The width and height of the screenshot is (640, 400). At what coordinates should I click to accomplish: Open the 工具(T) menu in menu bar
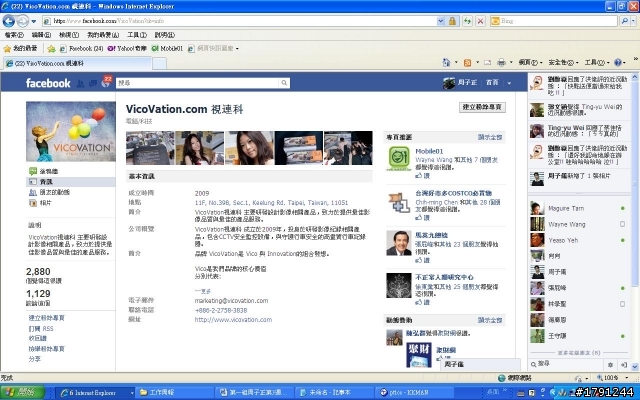coord(137,35)
